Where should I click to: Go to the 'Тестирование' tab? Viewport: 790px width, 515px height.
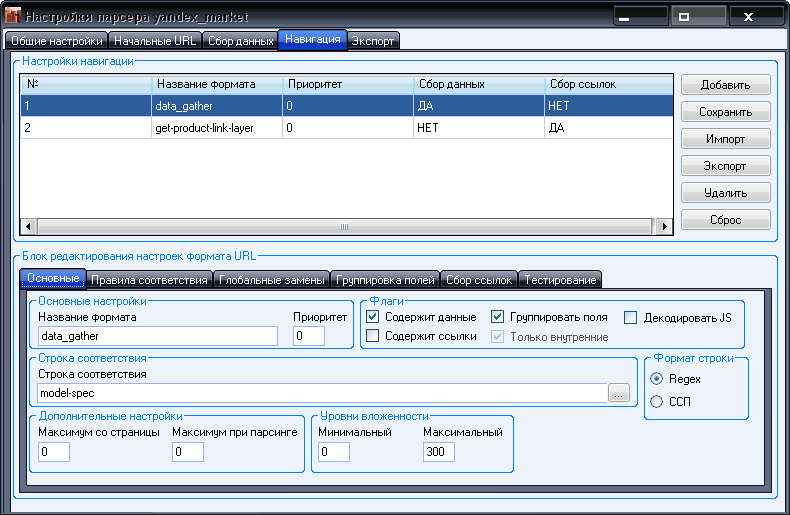click(x=560, y=279)
